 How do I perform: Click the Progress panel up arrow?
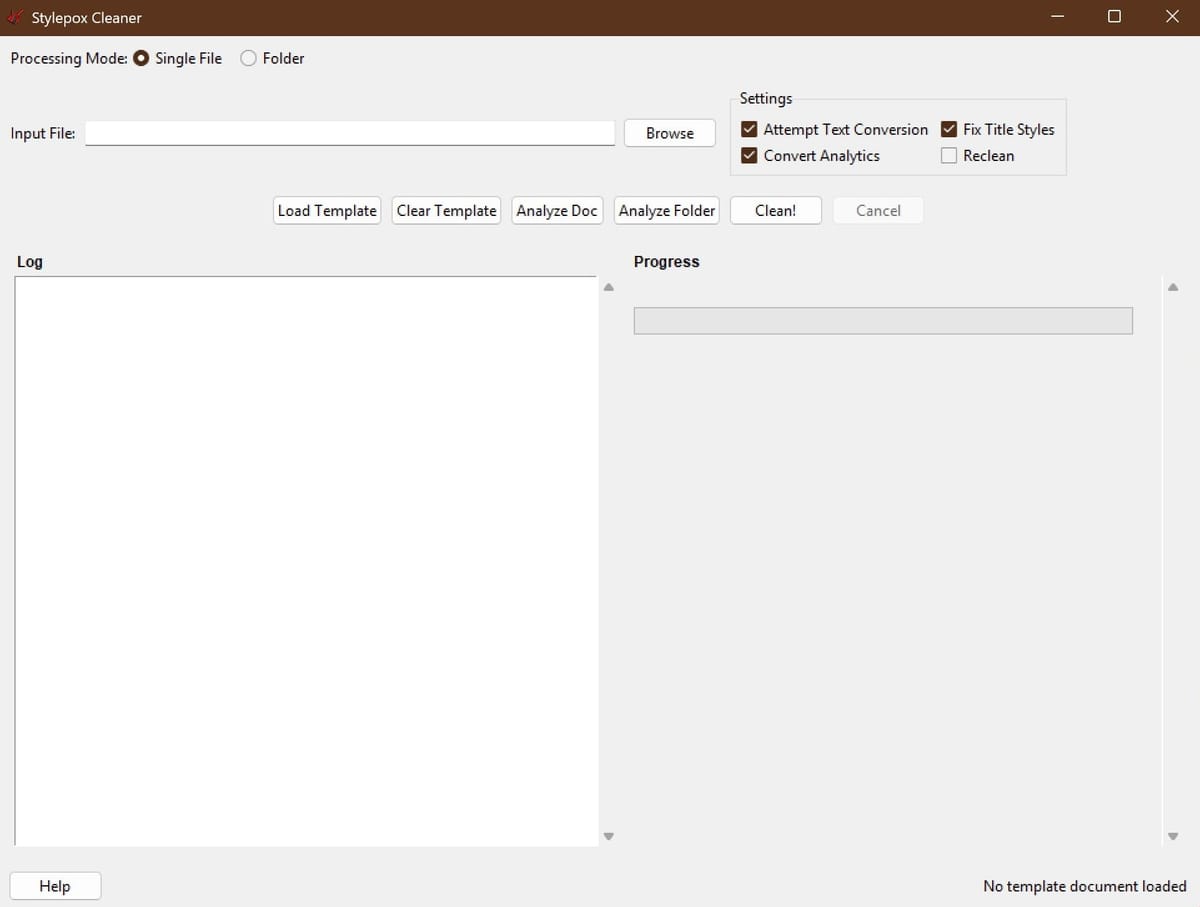(x=1173, y=288)
